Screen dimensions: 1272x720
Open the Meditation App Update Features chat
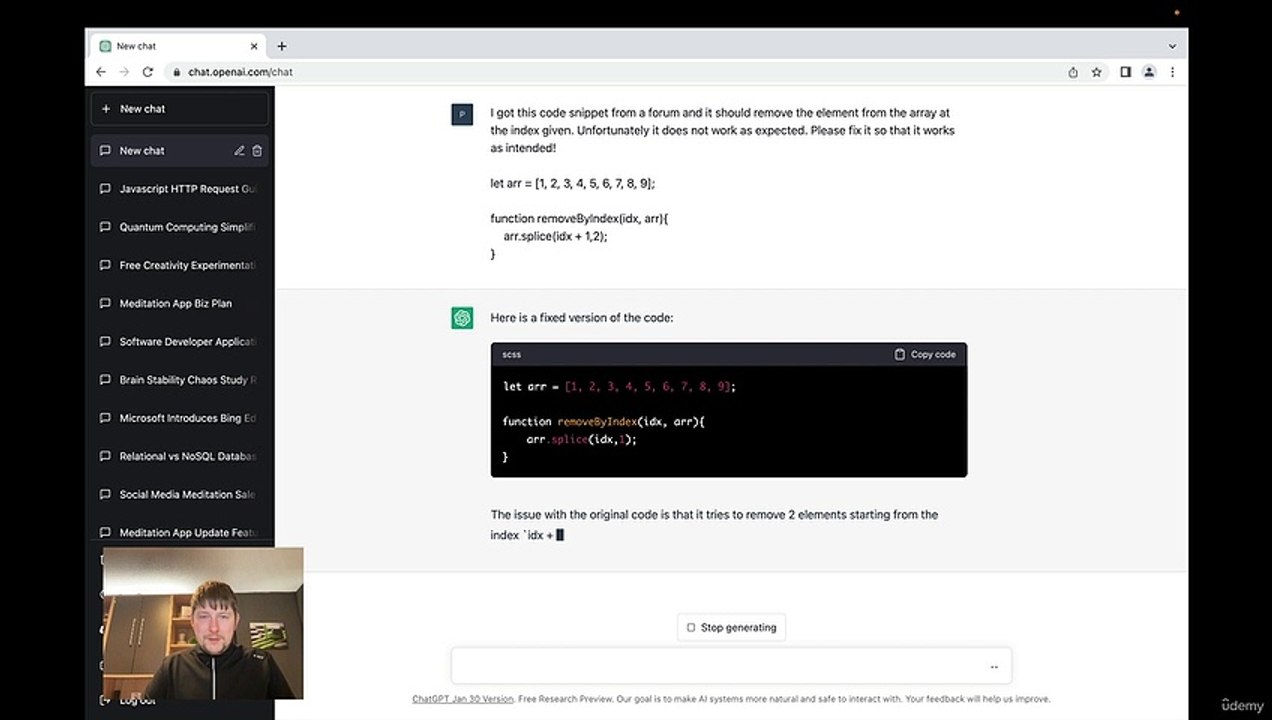(x=180, y=533)
